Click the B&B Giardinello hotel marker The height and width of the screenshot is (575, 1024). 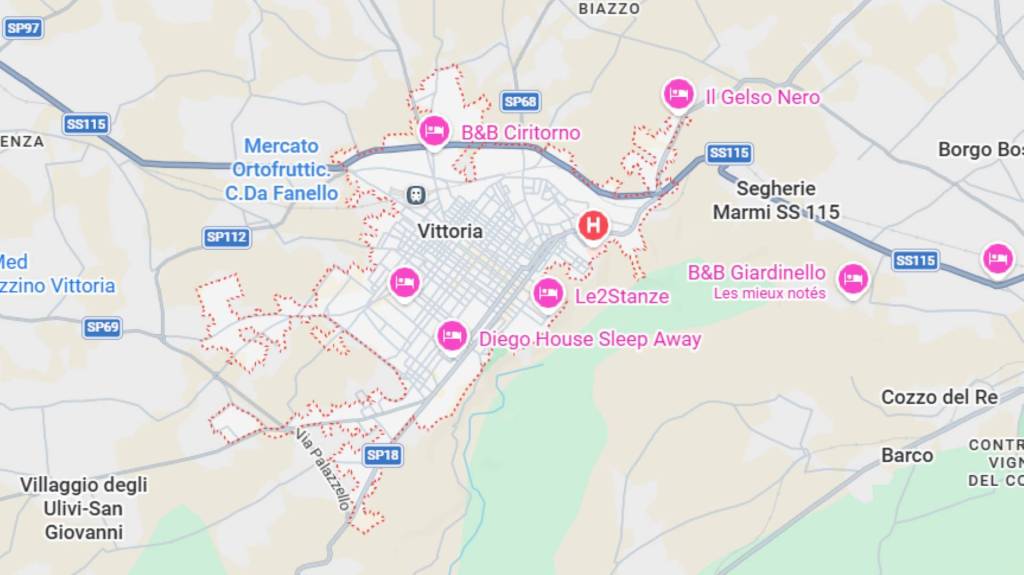coord(853,280)
